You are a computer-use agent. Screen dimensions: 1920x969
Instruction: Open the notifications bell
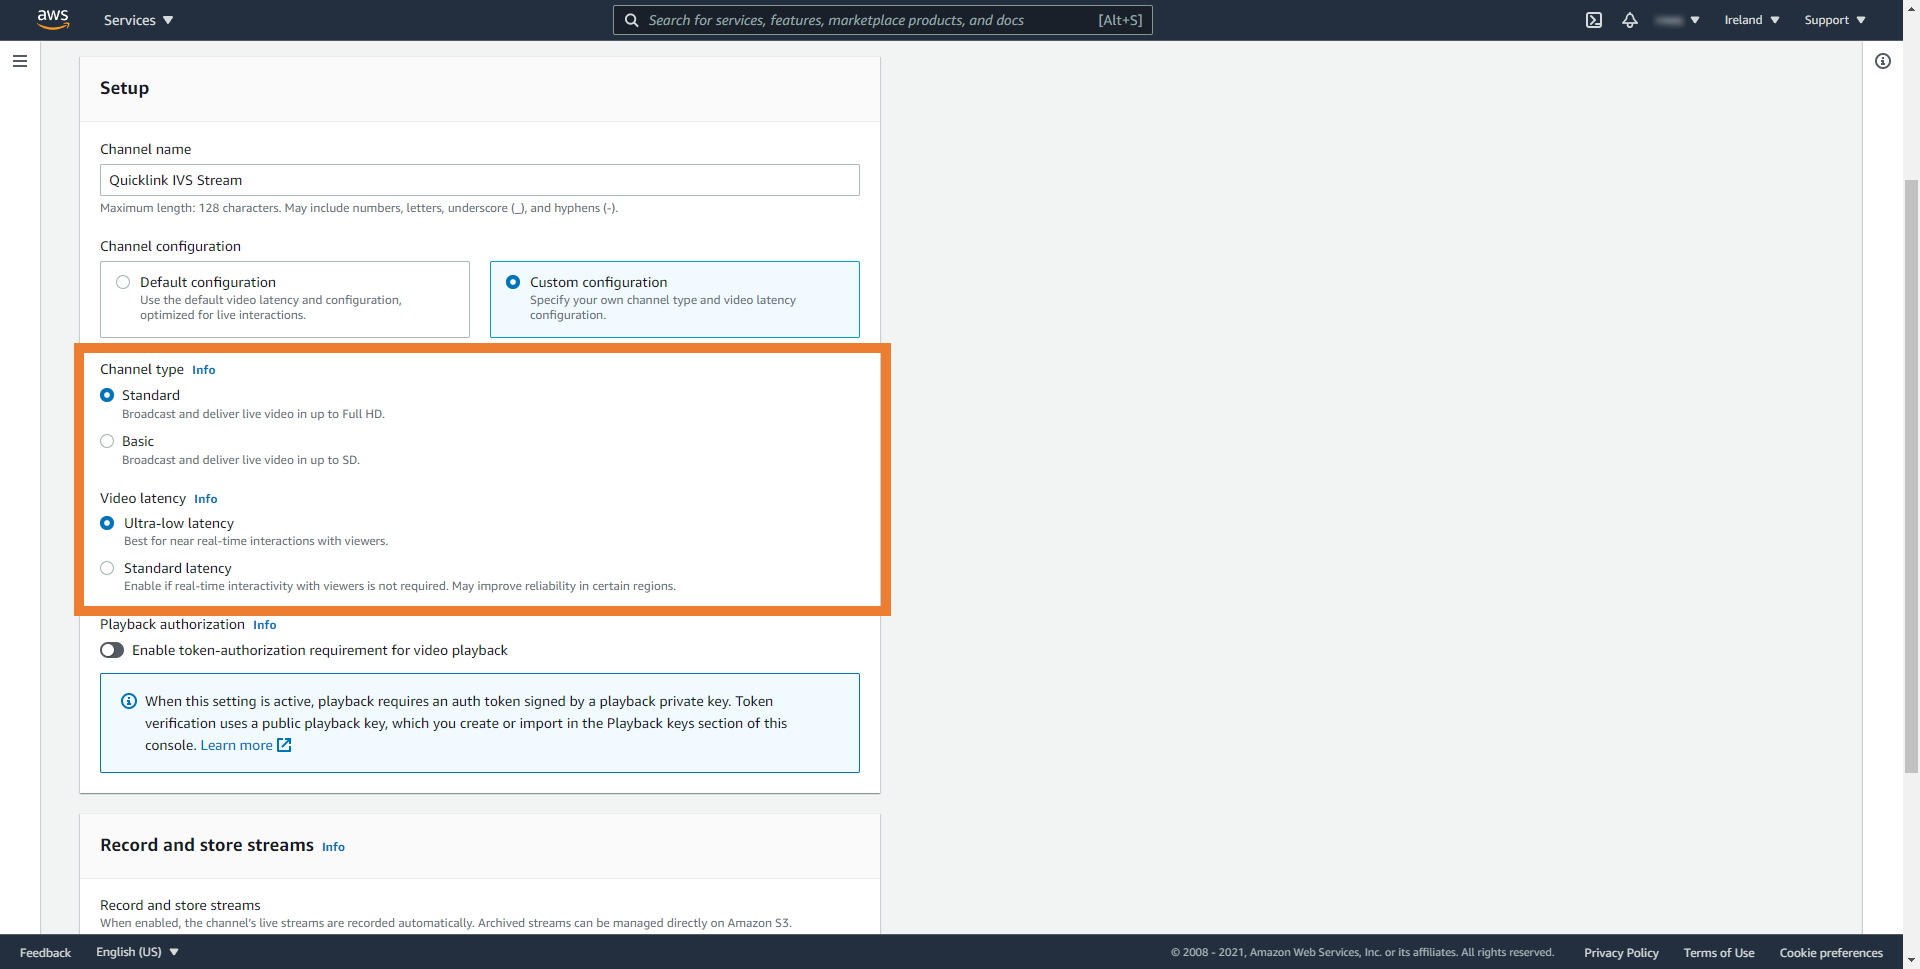(1630, 20)
